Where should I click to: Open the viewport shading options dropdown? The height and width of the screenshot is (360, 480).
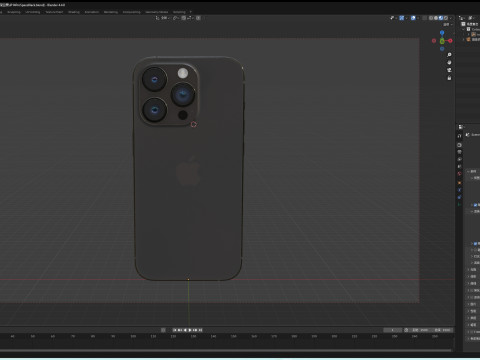click(x=451, y=18)
